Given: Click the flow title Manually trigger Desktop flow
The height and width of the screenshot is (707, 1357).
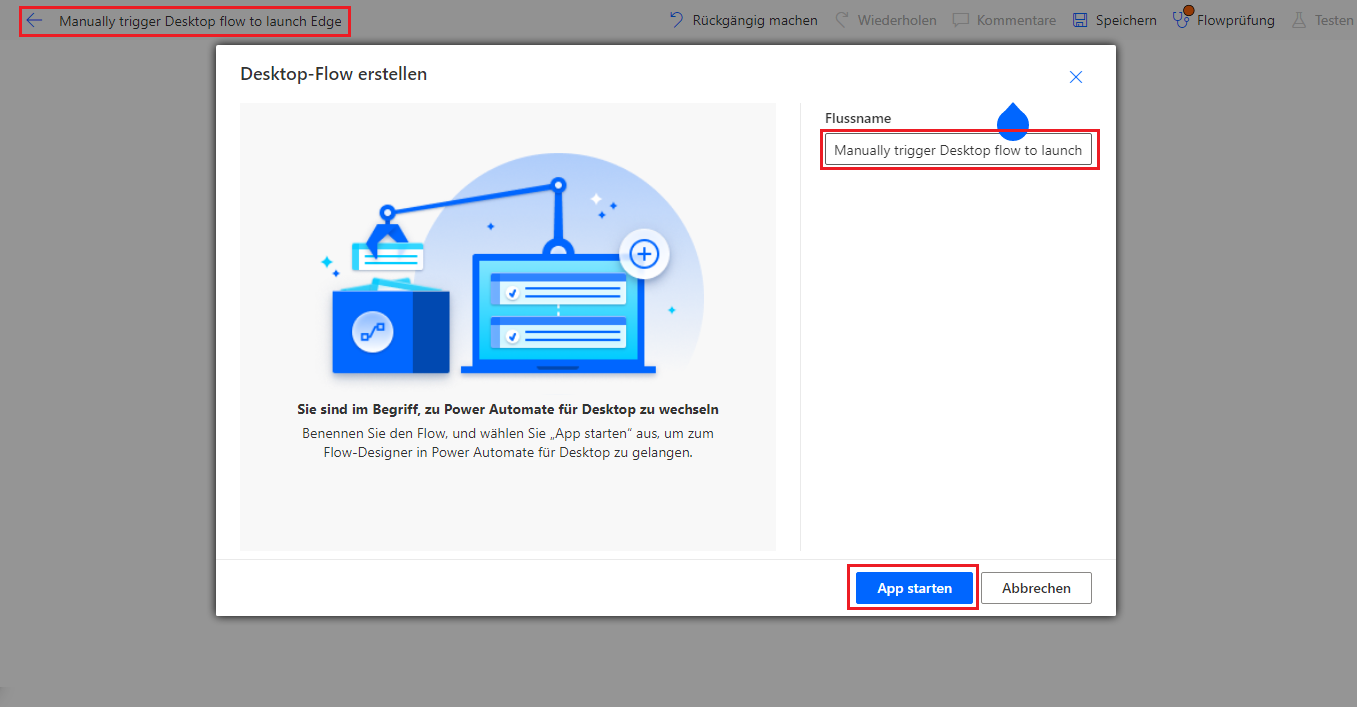Looking at the screenshot, I should click(x=200, y=21).
